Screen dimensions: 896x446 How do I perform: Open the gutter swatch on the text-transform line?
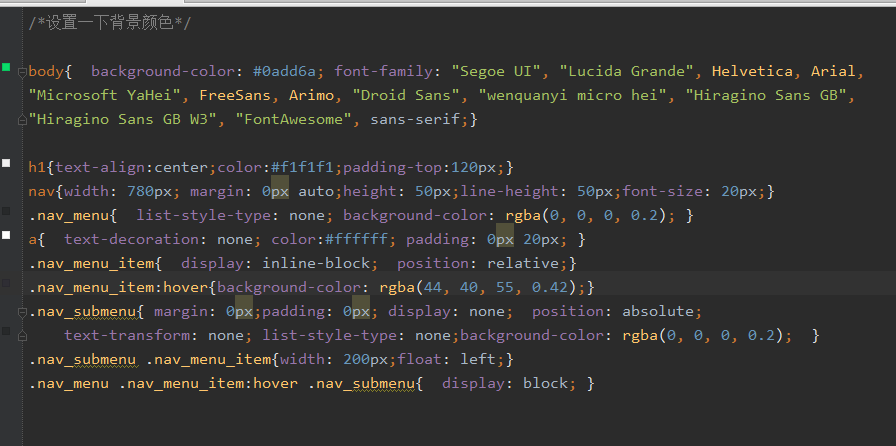(x=6, y=331)
